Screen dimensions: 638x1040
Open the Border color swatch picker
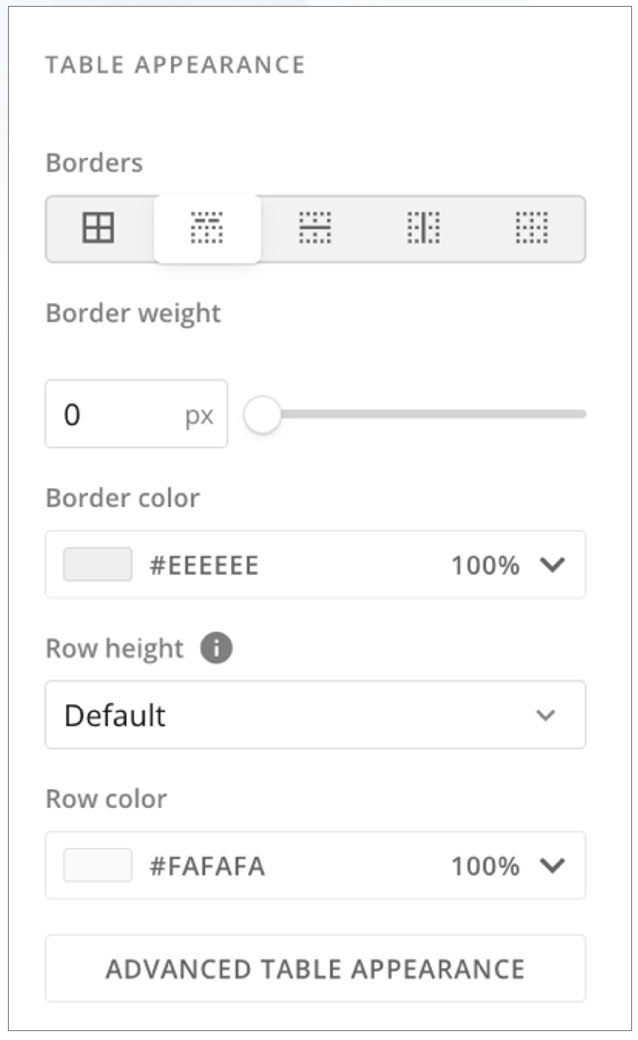98,565
